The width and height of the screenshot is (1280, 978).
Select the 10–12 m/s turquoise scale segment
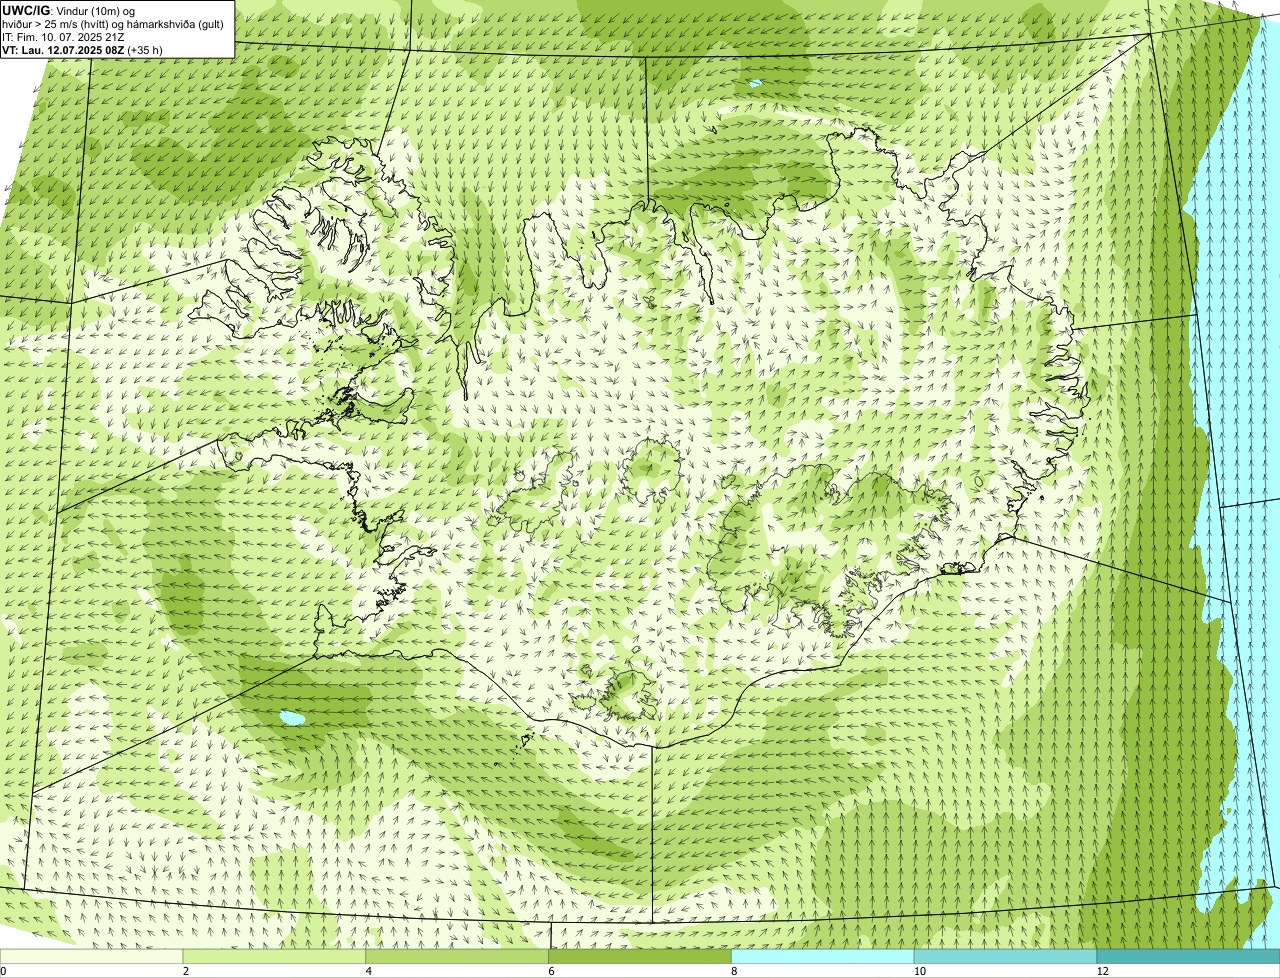[1005, 956]
